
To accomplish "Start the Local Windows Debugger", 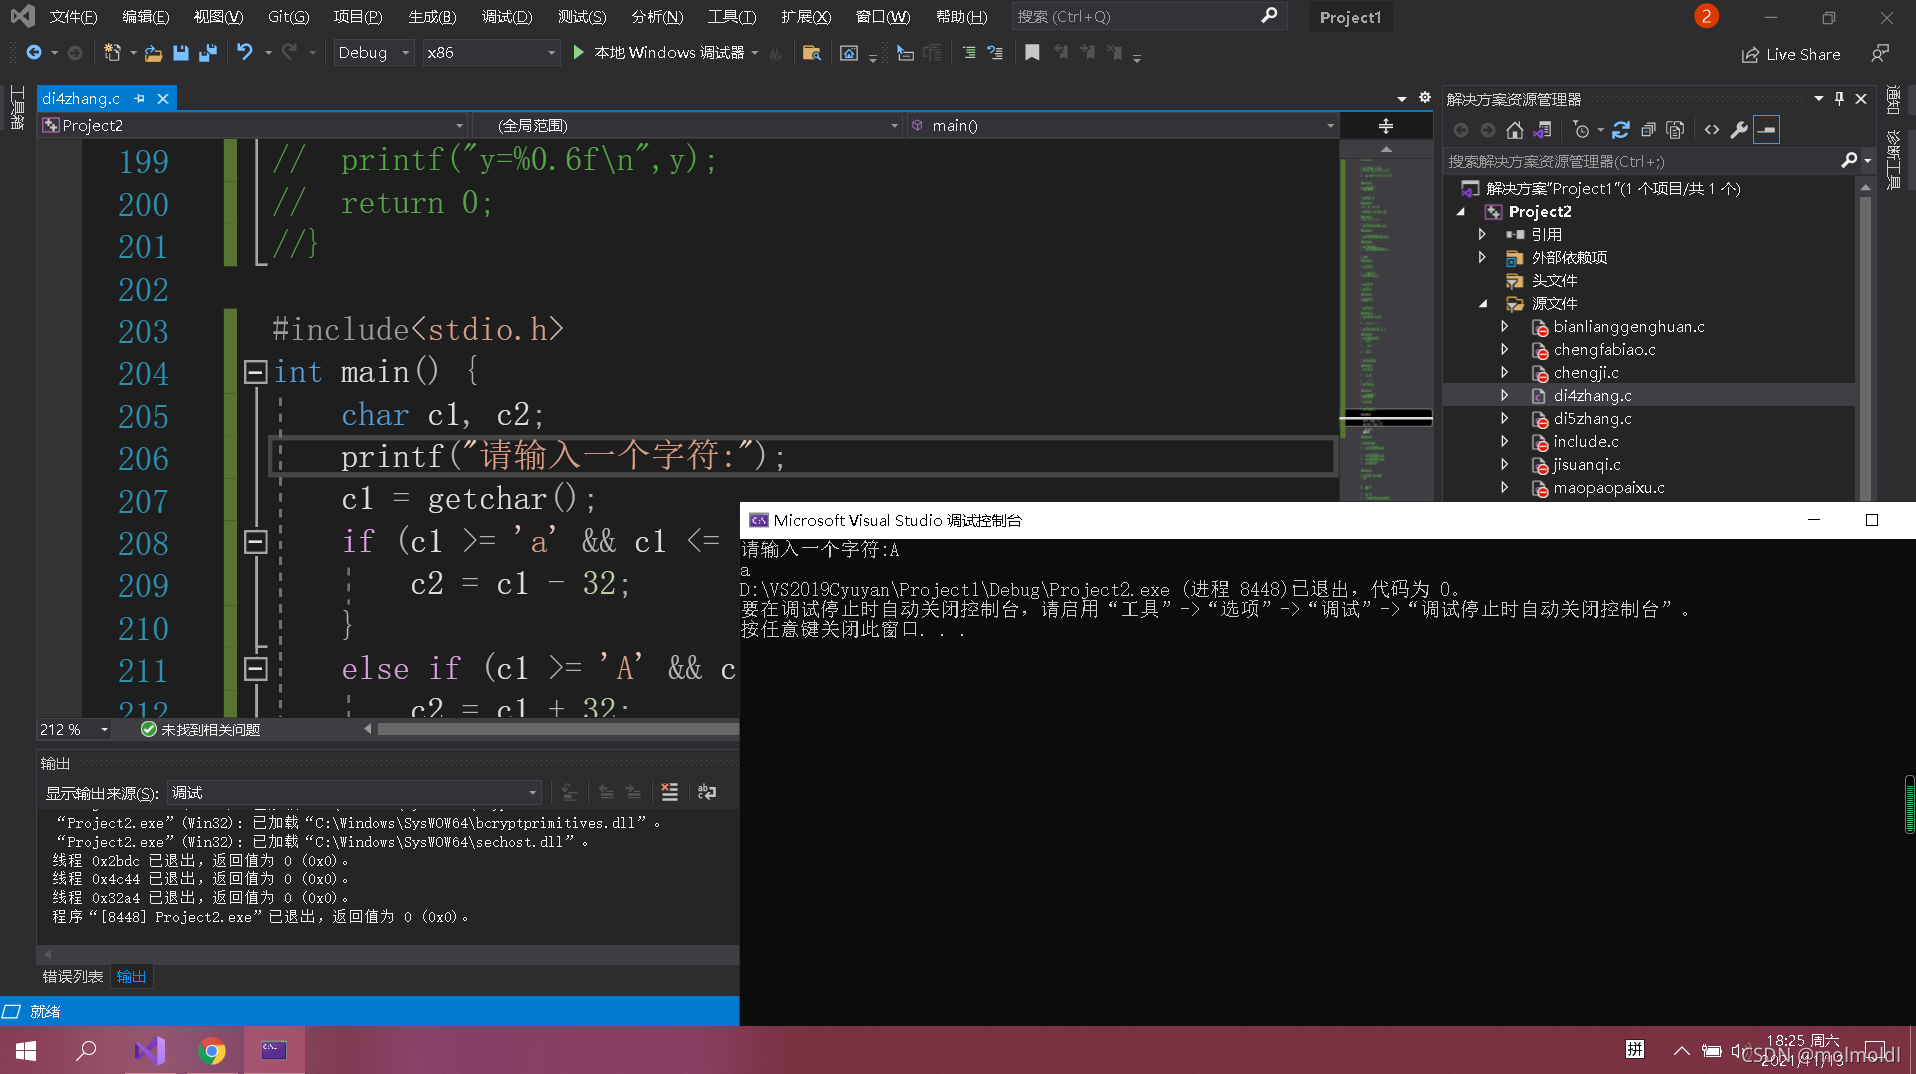I will tap(660, 53).
